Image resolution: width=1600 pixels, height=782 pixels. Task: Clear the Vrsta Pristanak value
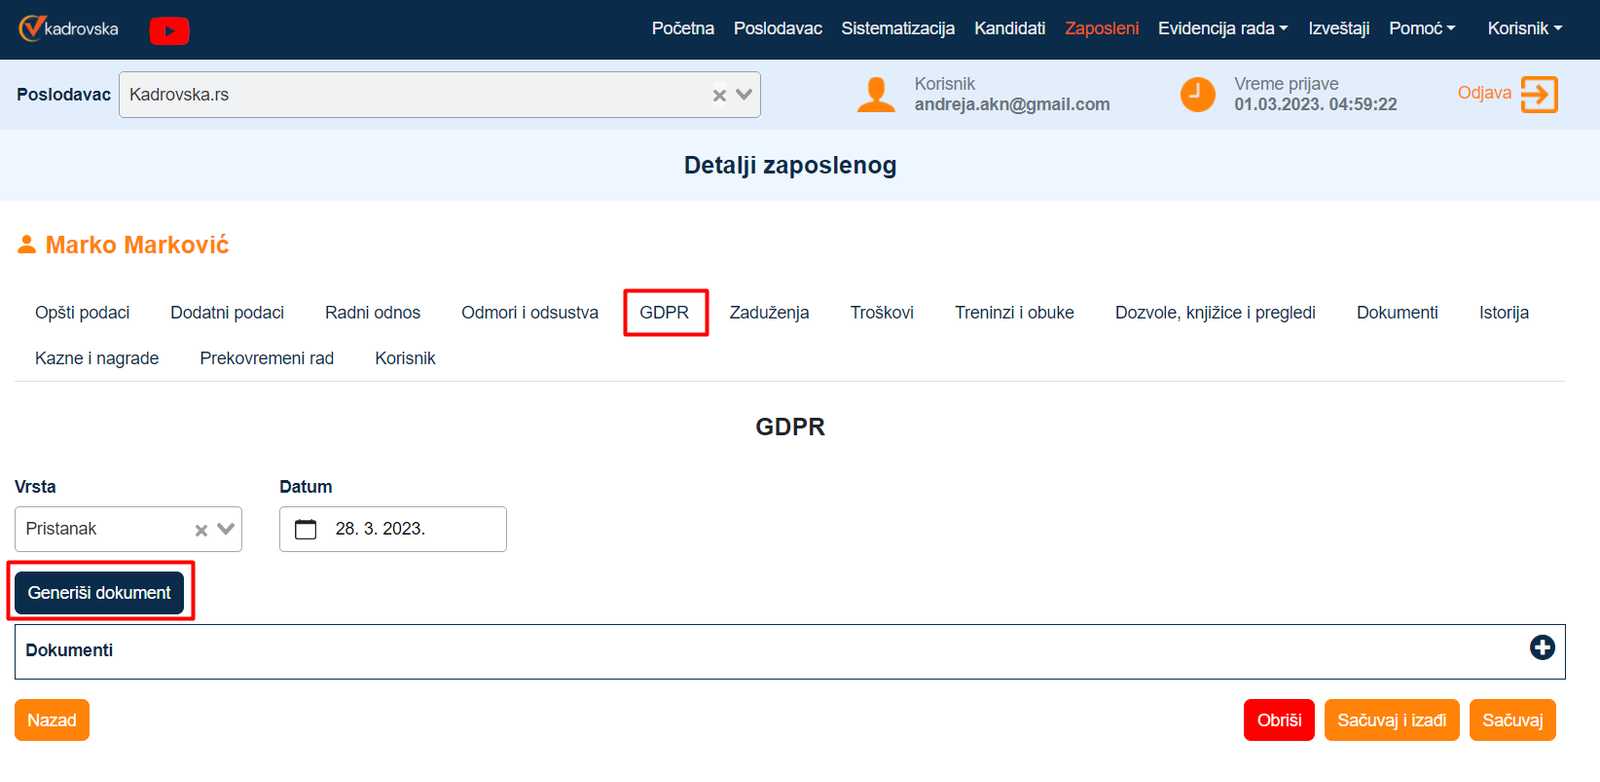pyautogui.click(x=201, y=530)
